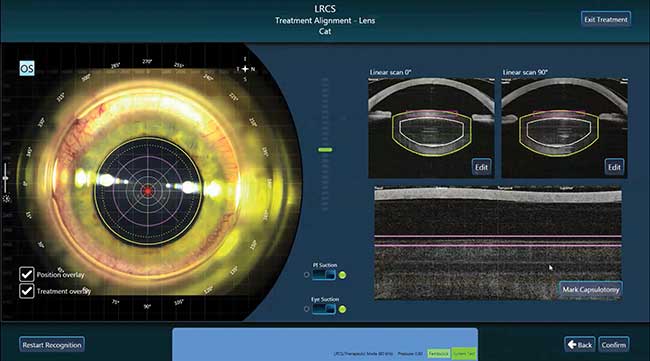Toggle the Position overlay checkbox

pos(27,274)
